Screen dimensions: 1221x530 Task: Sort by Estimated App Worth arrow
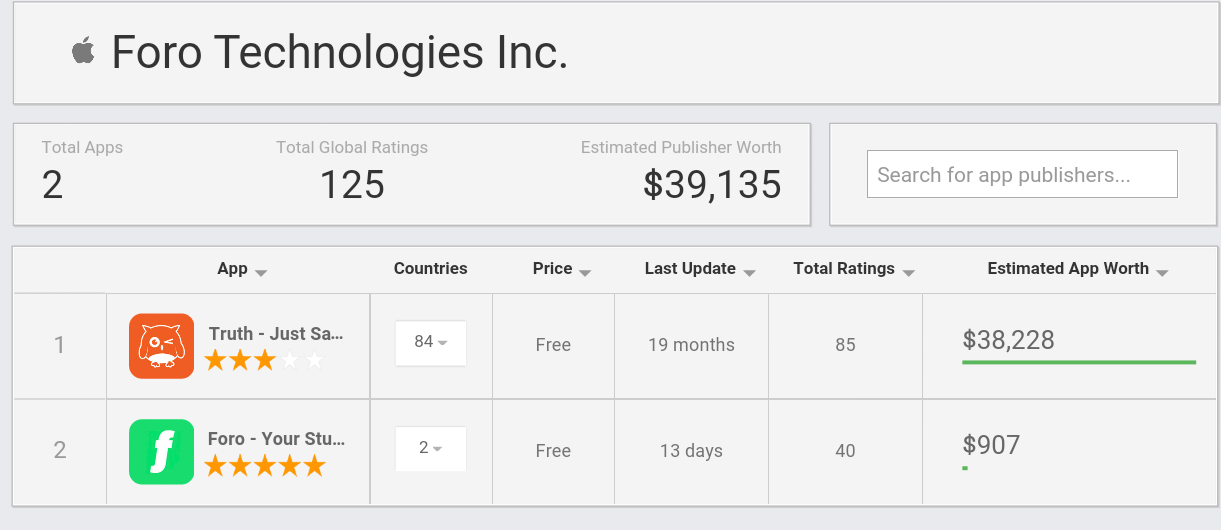(x=1162, y=273)
